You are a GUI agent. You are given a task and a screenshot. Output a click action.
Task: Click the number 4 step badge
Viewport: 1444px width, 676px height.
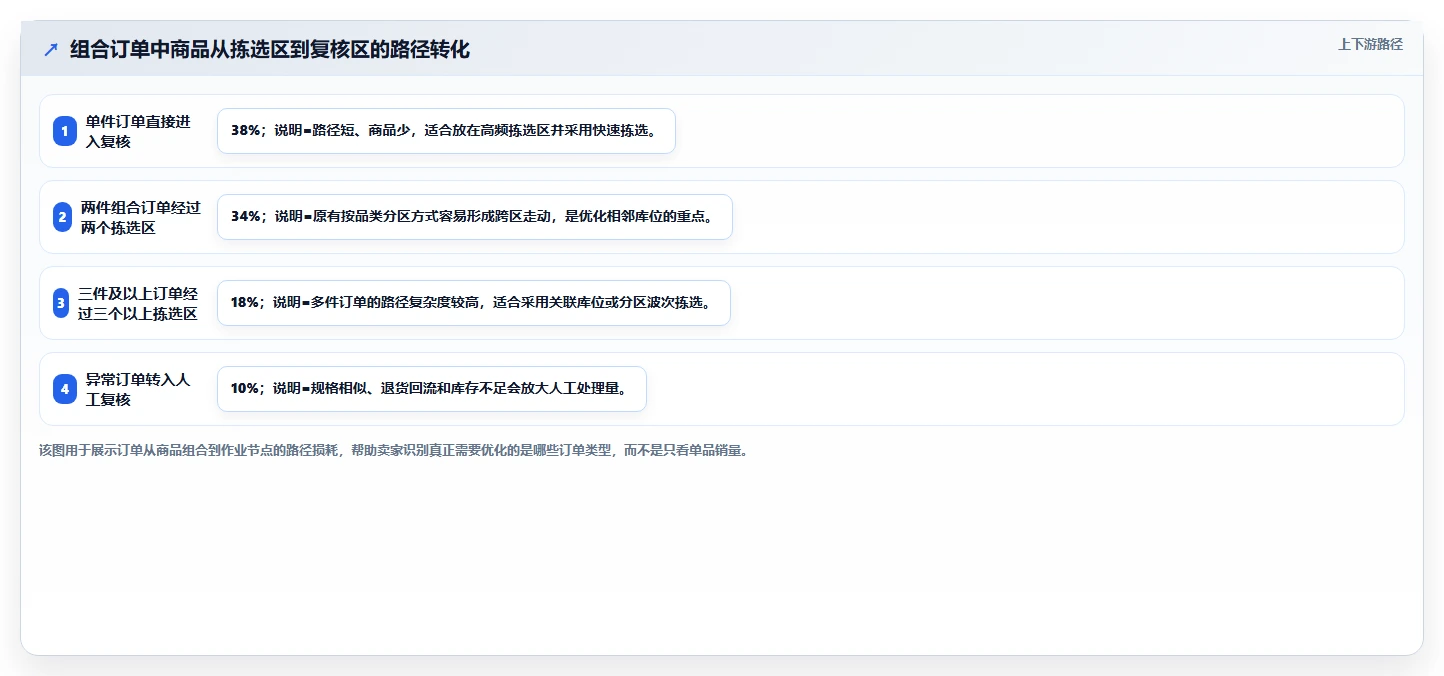[x=65, y=389]
